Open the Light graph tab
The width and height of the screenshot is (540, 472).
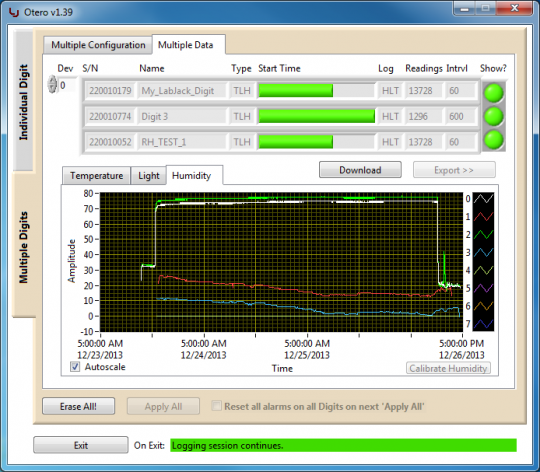point(149,176)
